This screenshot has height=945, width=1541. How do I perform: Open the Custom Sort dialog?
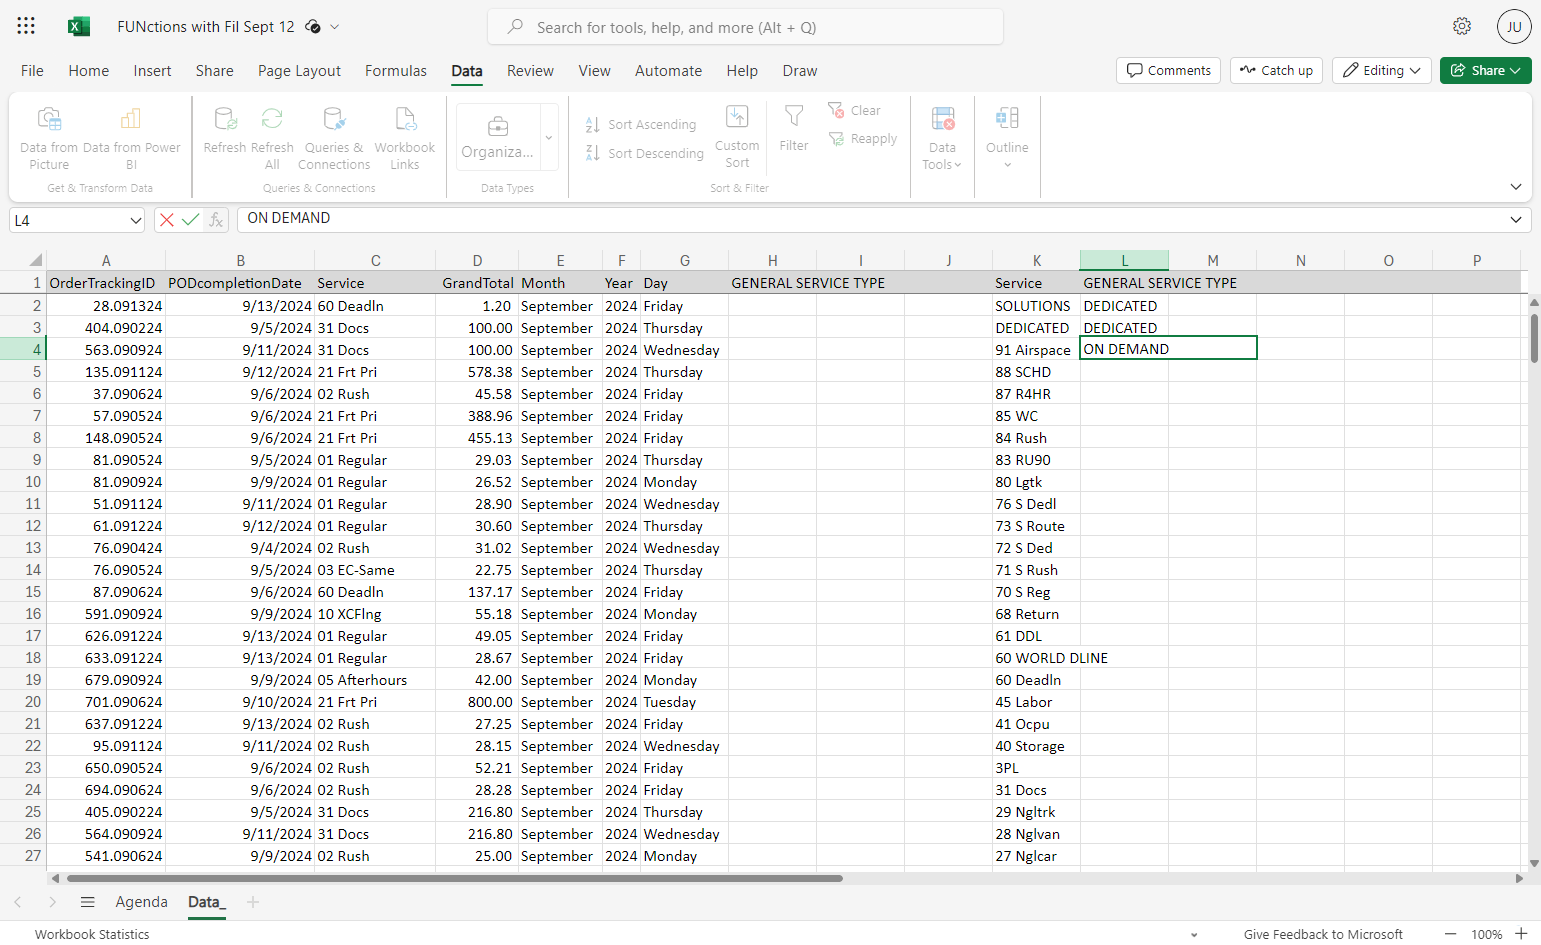point(737,136)
